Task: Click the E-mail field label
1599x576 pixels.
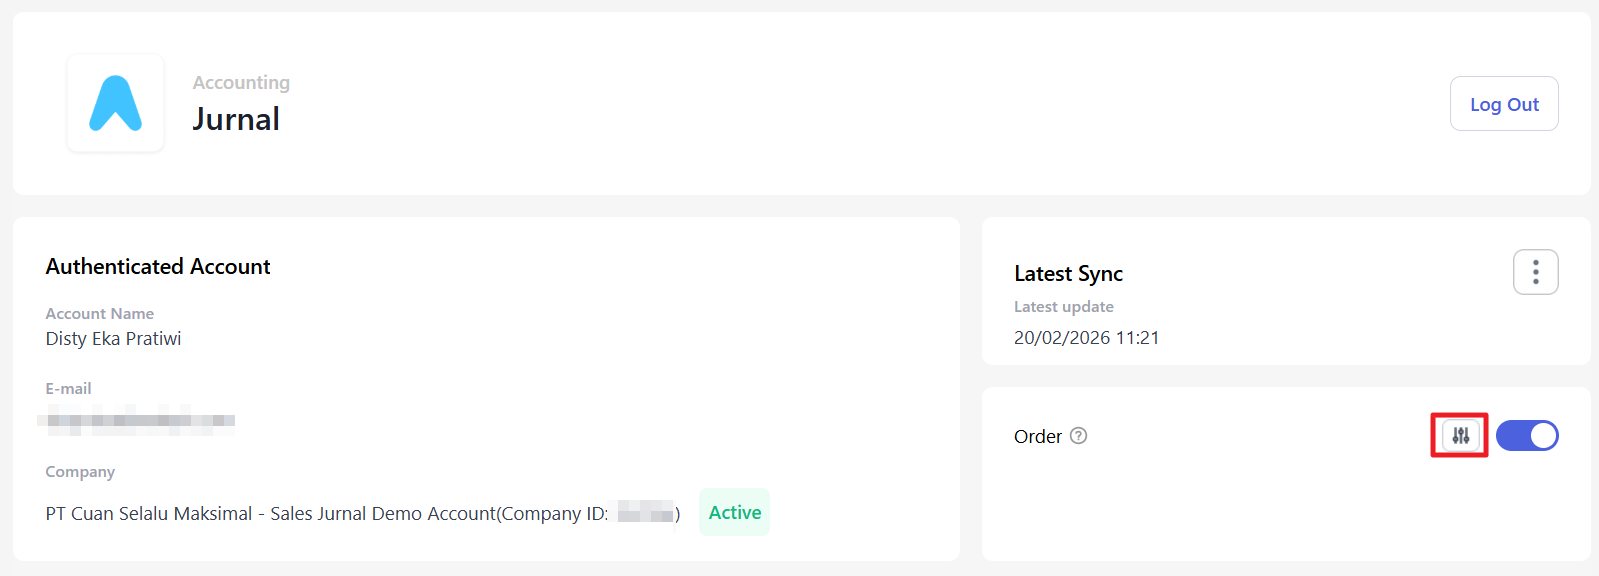Action: 68,388
